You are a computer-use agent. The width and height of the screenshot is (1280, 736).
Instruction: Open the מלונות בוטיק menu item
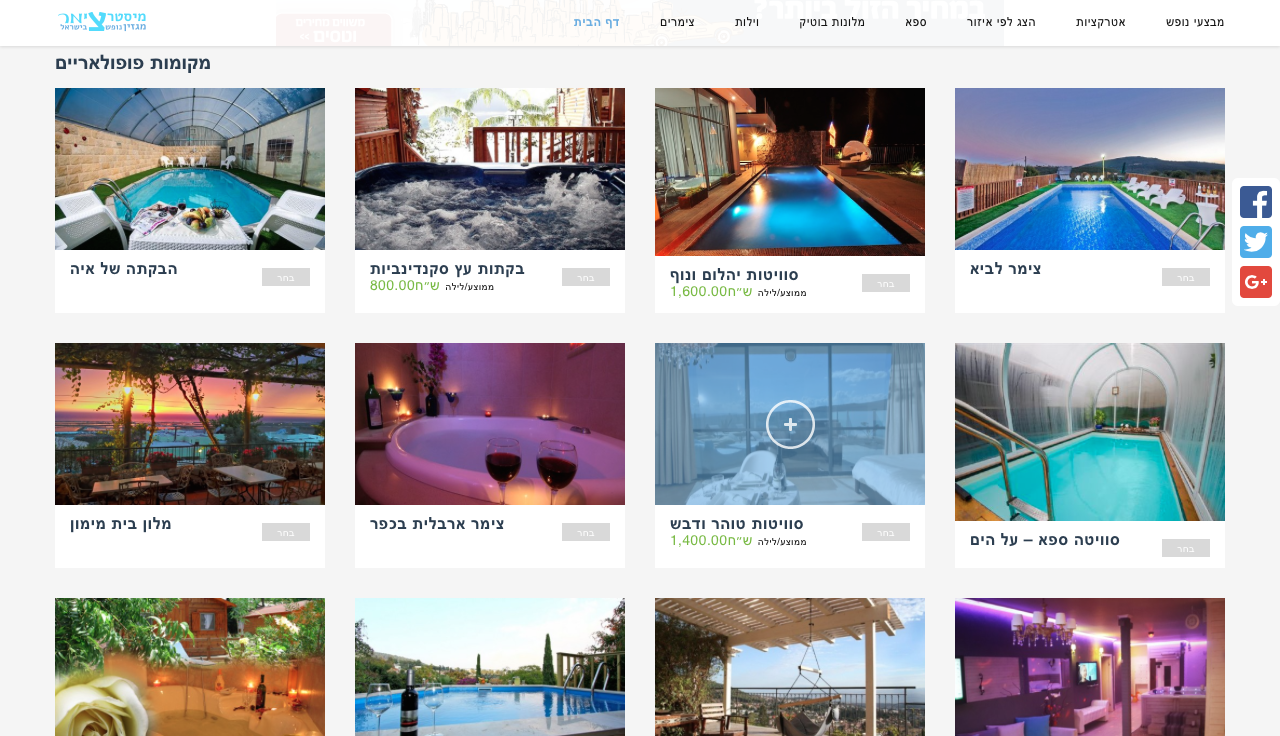pos(832,22)
